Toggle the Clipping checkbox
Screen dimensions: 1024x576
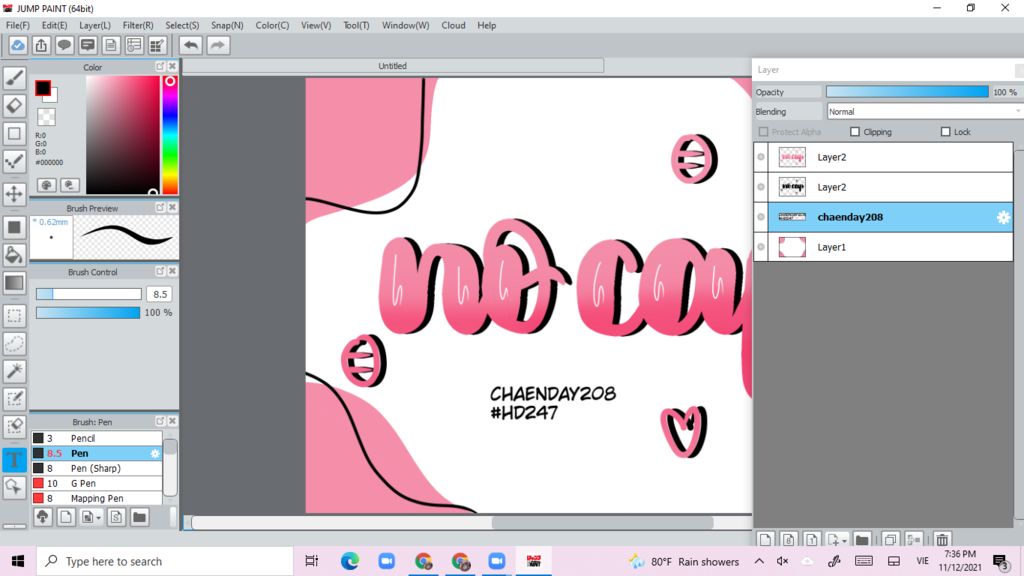click(855, 132)
